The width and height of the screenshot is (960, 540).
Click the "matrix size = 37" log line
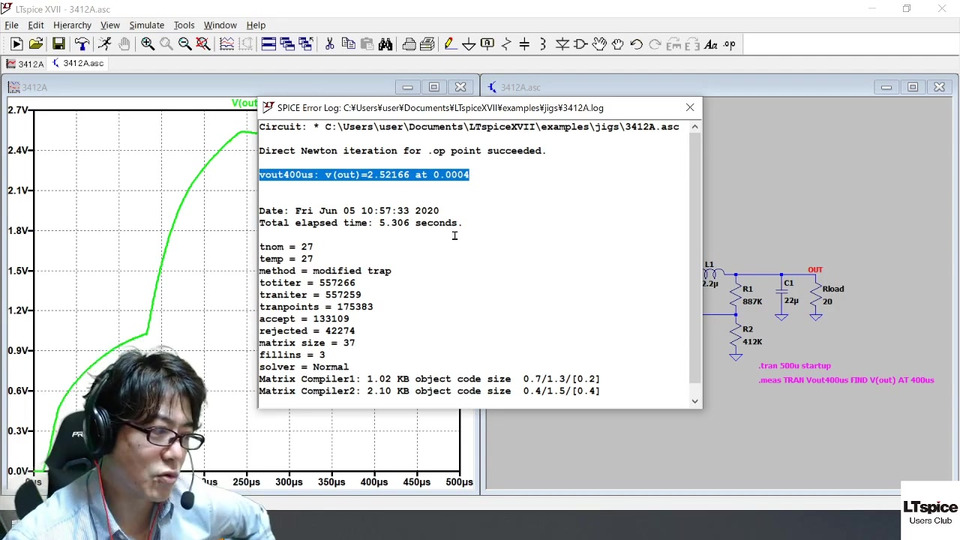pos(307,343)
